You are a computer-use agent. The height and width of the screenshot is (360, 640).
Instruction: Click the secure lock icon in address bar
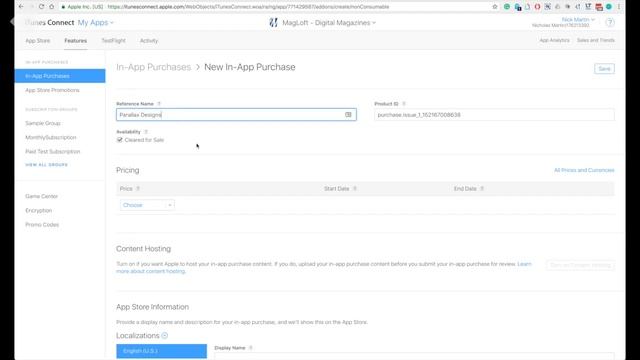(63, 7)
